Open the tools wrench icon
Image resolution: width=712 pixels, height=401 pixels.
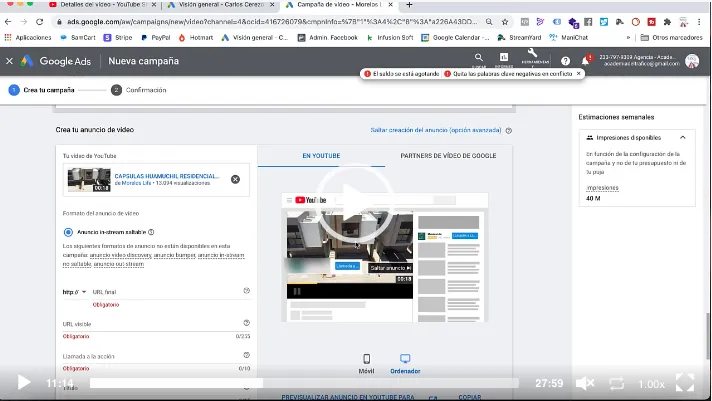(533, 54)
